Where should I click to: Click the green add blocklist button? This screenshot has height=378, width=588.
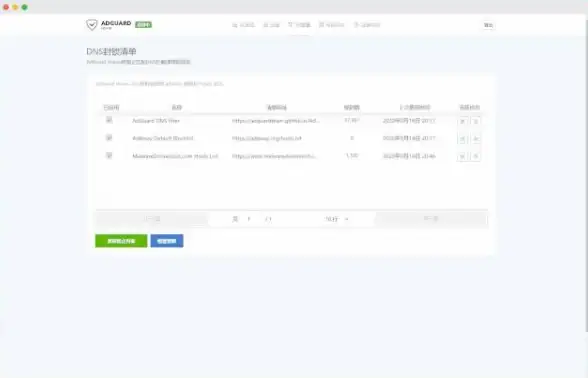point(121,241)
